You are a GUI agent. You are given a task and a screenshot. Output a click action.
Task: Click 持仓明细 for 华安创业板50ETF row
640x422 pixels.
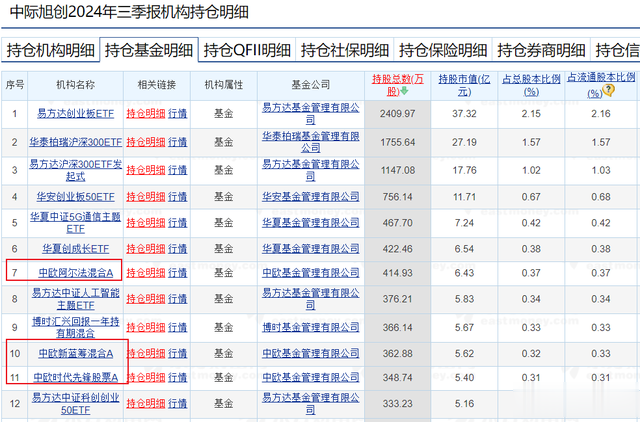tap(146, 197)
